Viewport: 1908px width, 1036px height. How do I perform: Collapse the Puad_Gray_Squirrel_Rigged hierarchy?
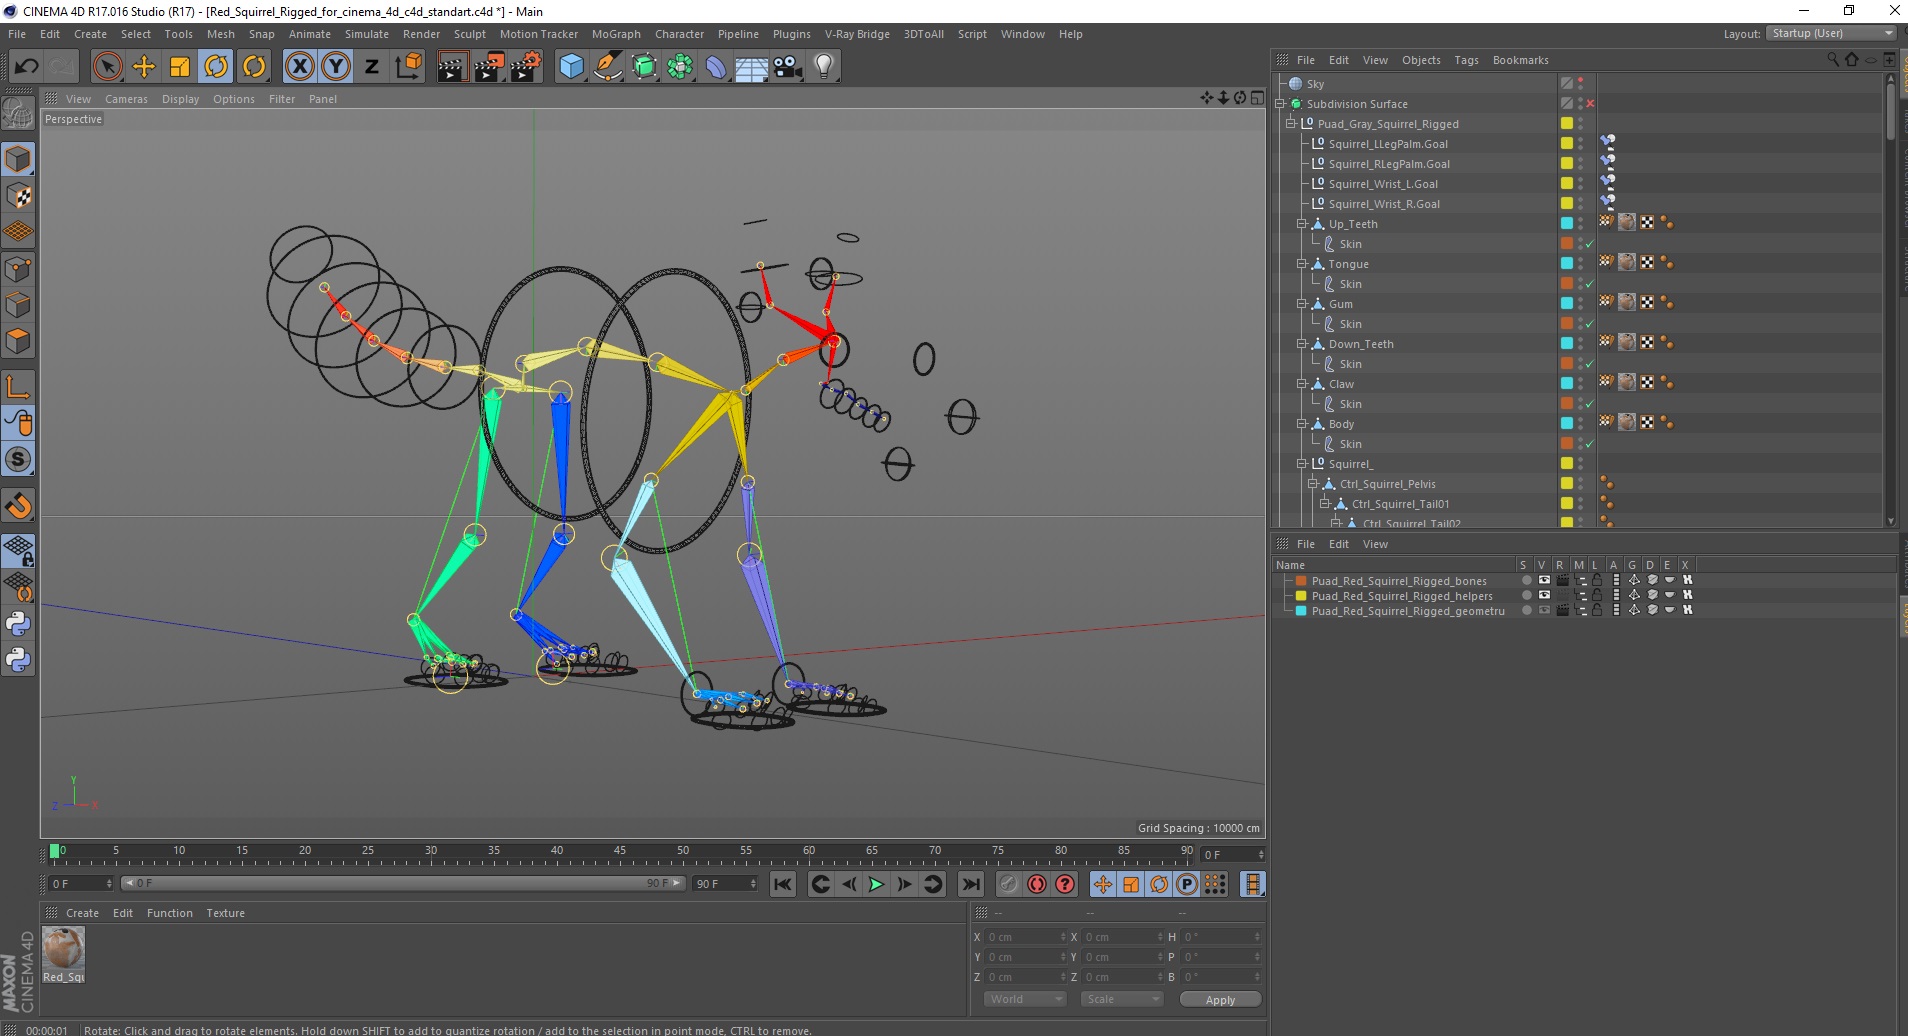tap(1291, 124)
